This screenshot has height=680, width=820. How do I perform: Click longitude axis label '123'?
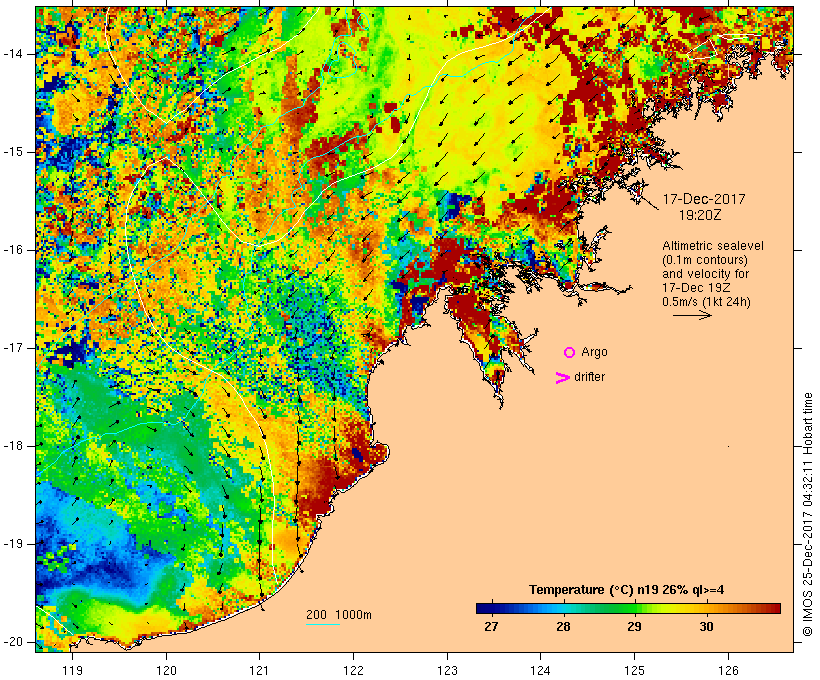point(447,671)
